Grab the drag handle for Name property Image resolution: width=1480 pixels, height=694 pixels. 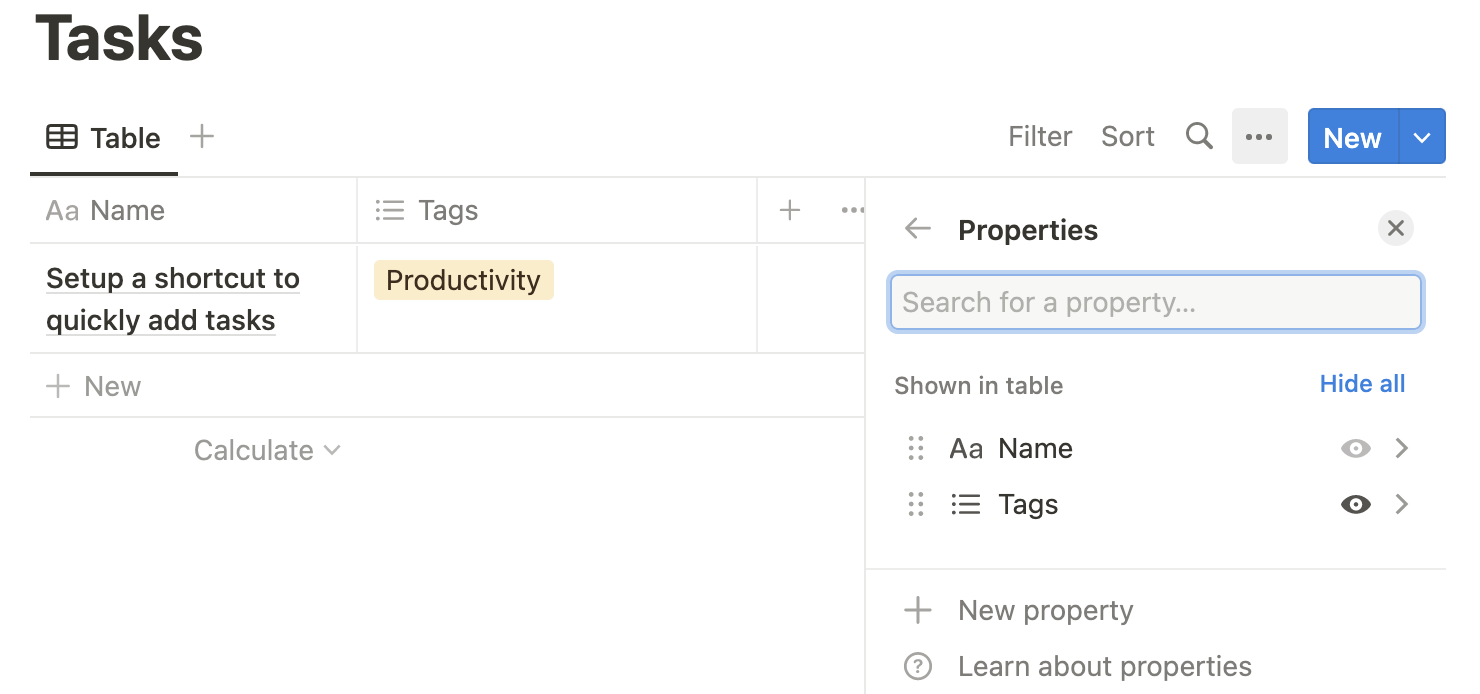click(x=916, y=448)
